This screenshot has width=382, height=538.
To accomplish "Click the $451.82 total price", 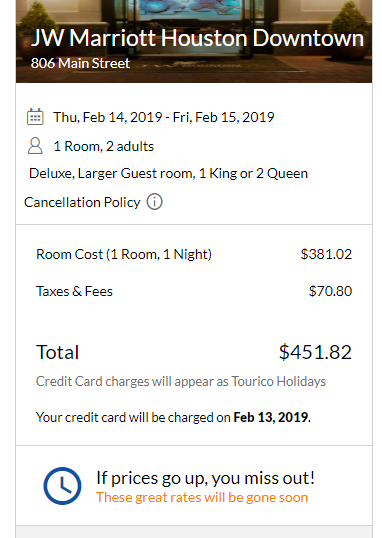I will (x=315, y=352).
